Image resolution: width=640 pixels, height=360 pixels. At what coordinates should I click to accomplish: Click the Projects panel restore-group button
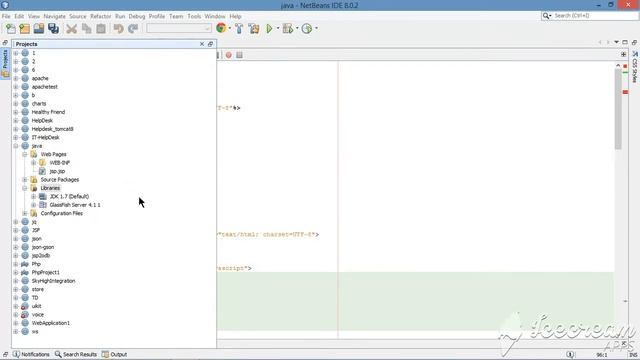pos(211,44)
